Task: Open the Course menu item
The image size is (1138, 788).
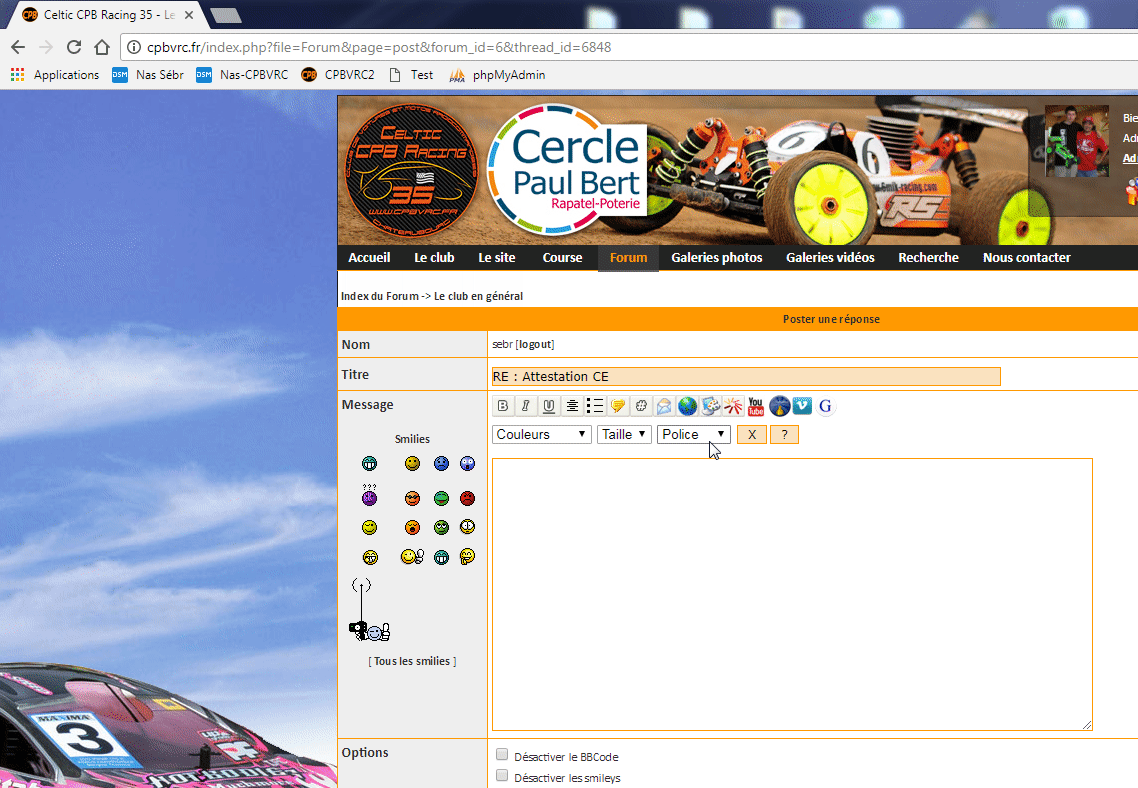Action: (562, 258)
